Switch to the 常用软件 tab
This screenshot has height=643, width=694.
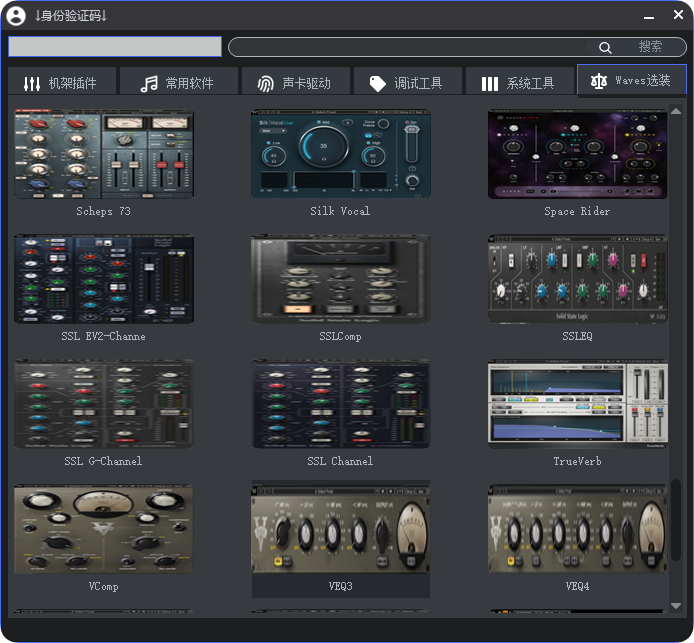(179, 81)
